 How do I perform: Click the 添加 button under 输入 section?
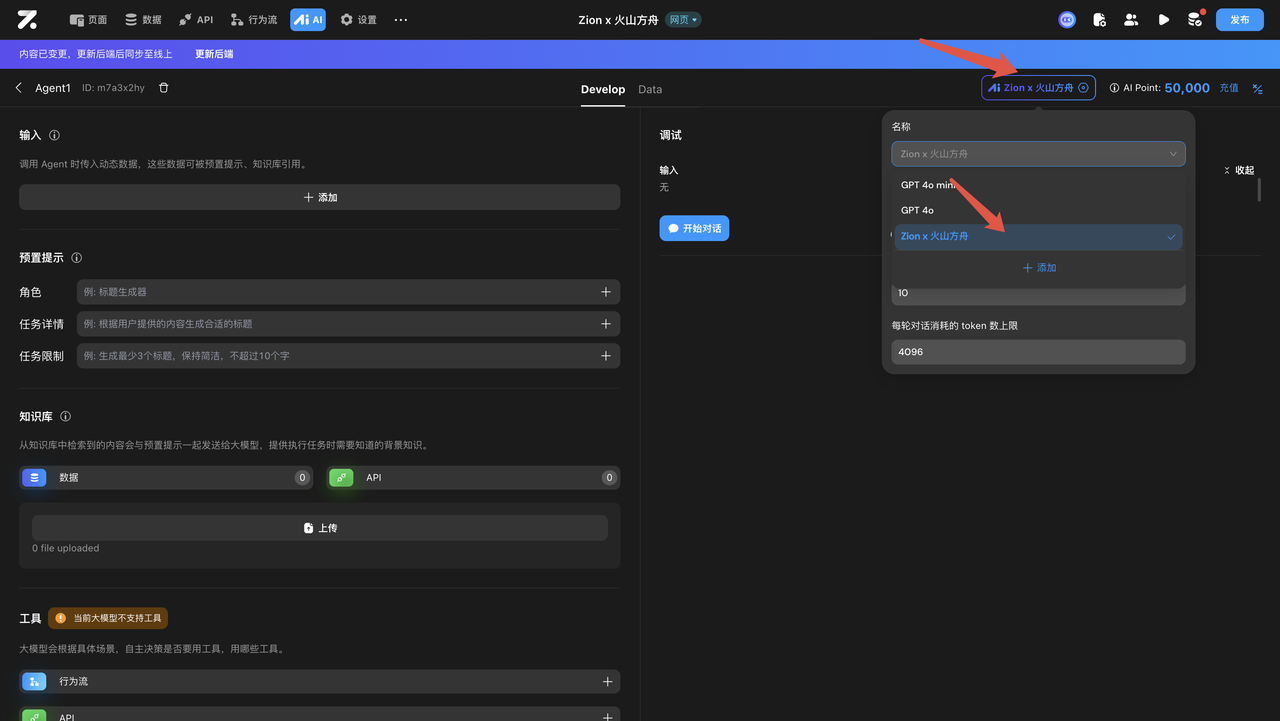(320, 197)
